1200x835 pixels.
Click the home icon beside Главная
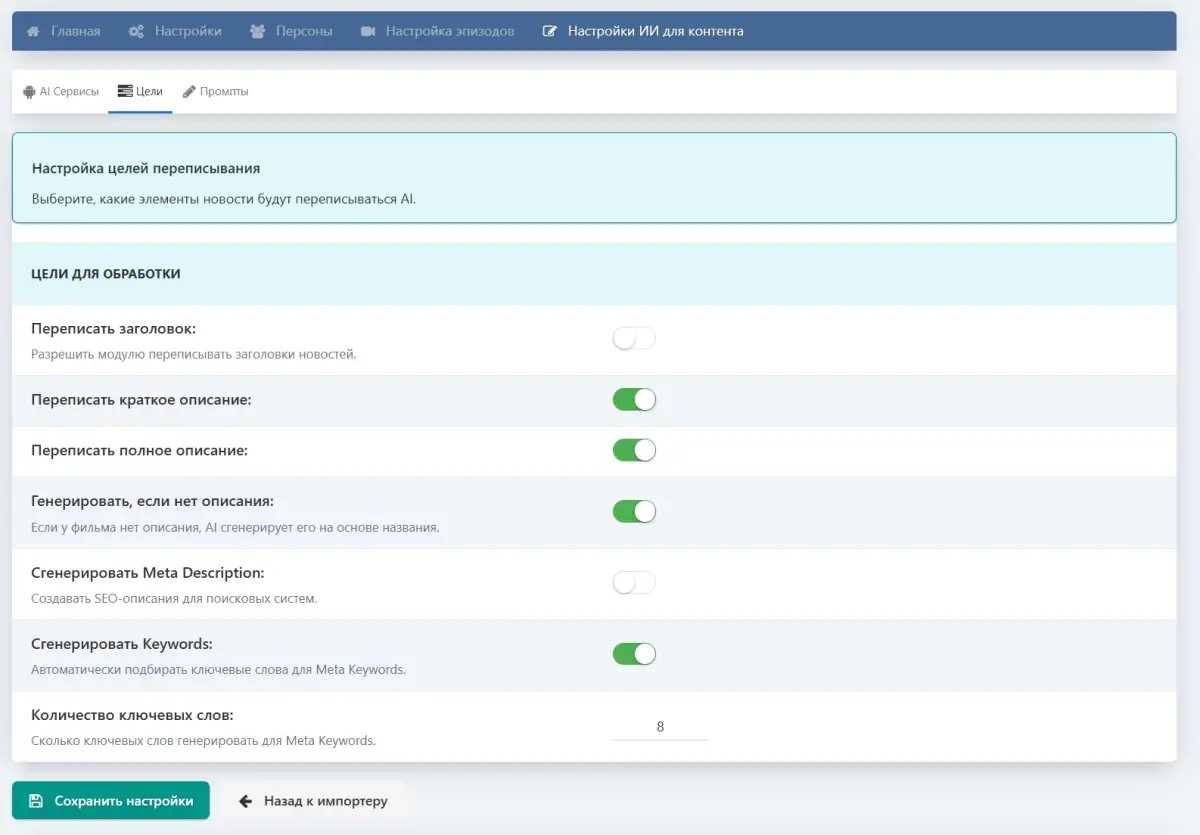(x=32, y=31)
